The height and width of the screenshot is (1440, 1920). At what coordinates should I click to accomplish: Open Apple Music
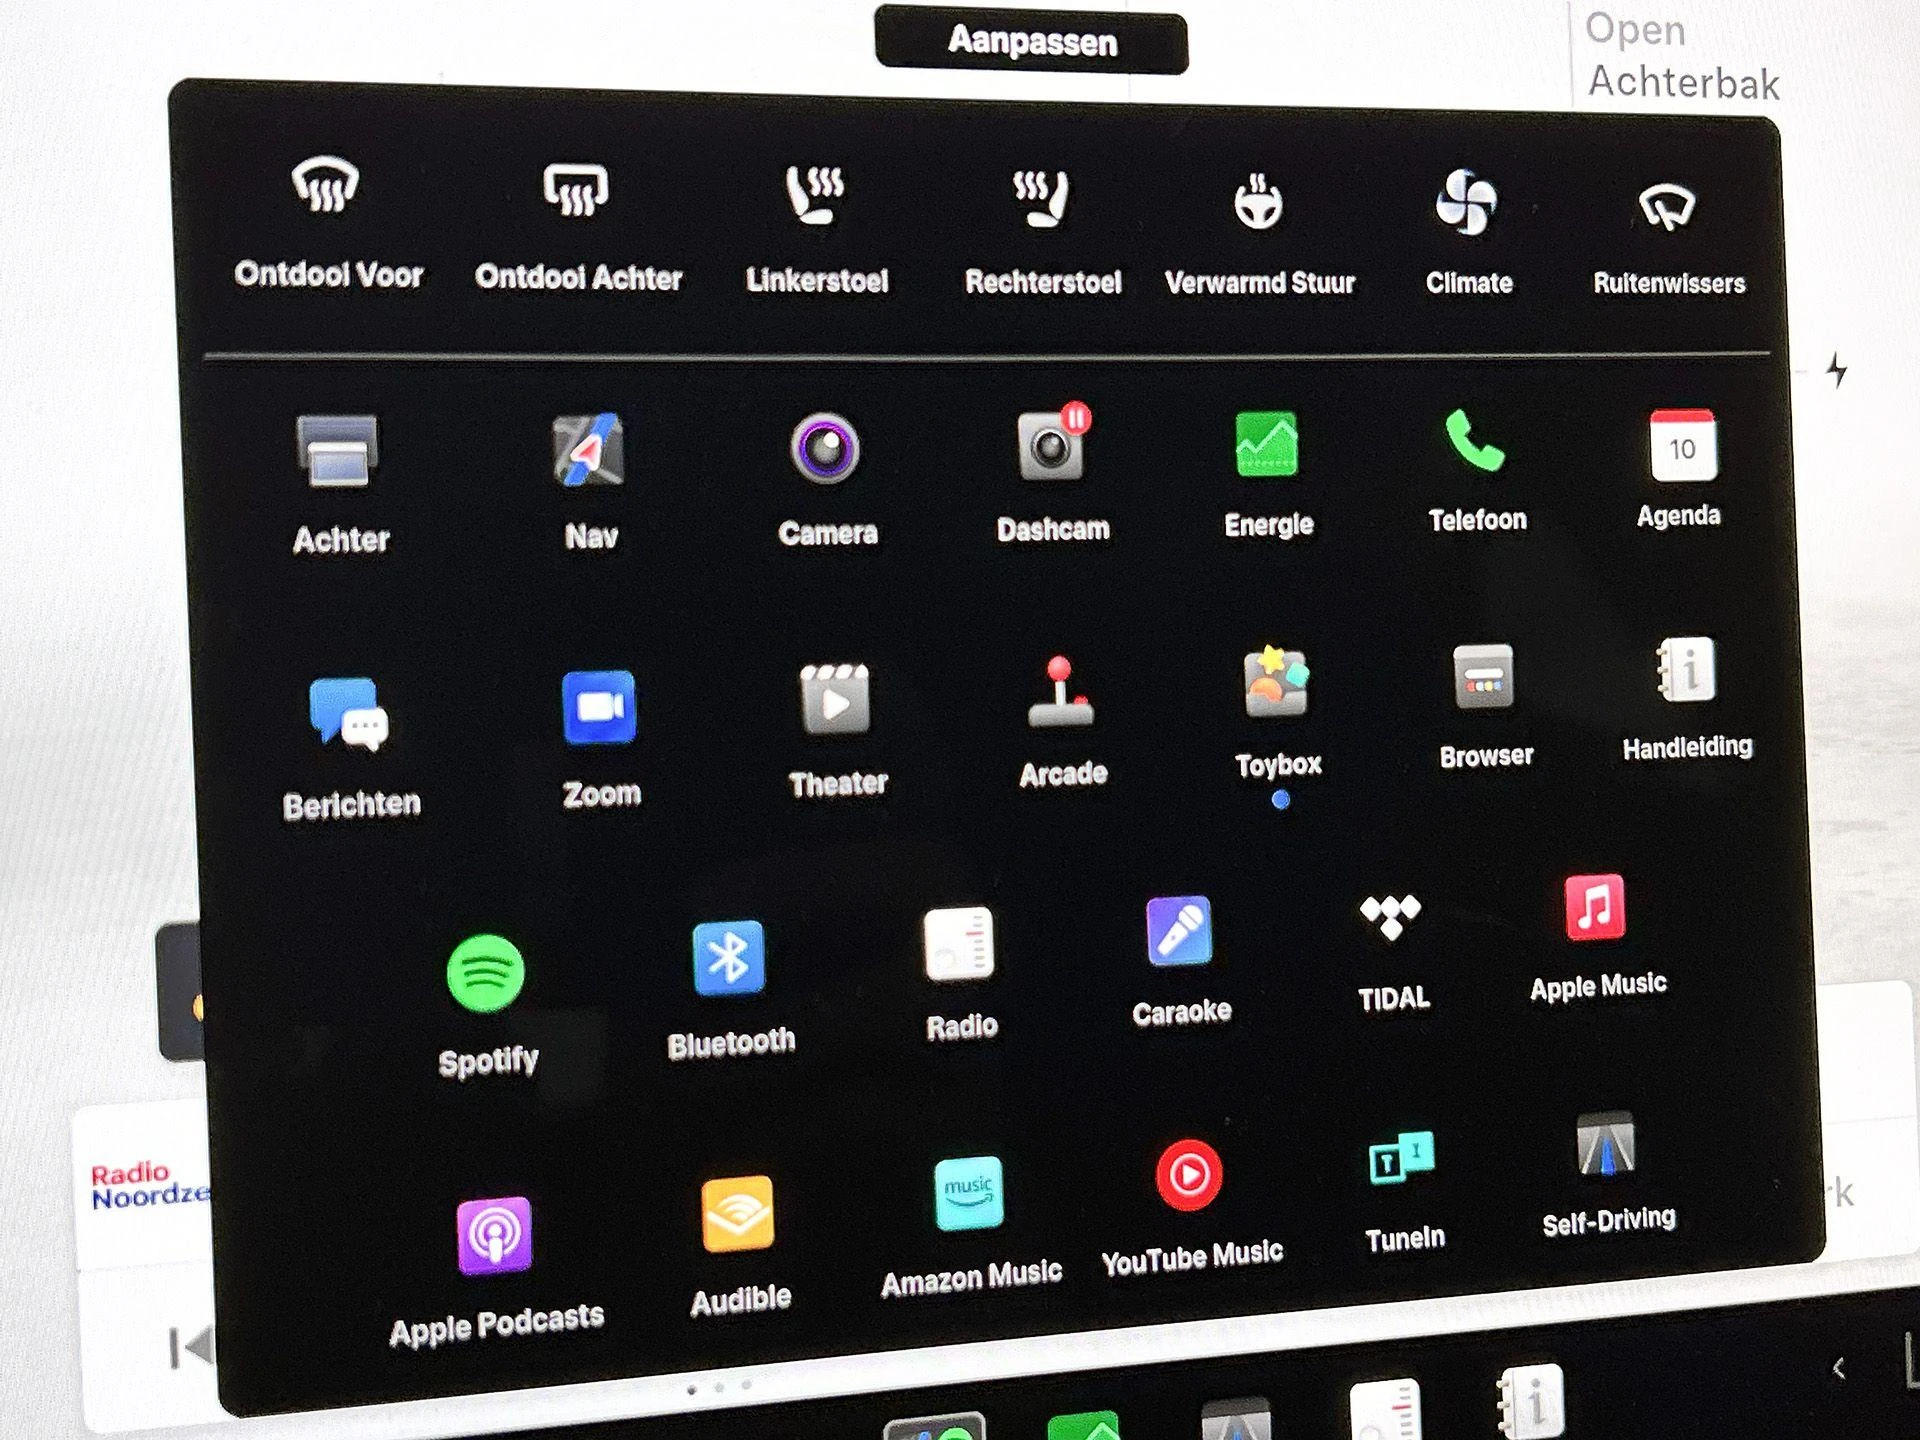click(1595, 907)
